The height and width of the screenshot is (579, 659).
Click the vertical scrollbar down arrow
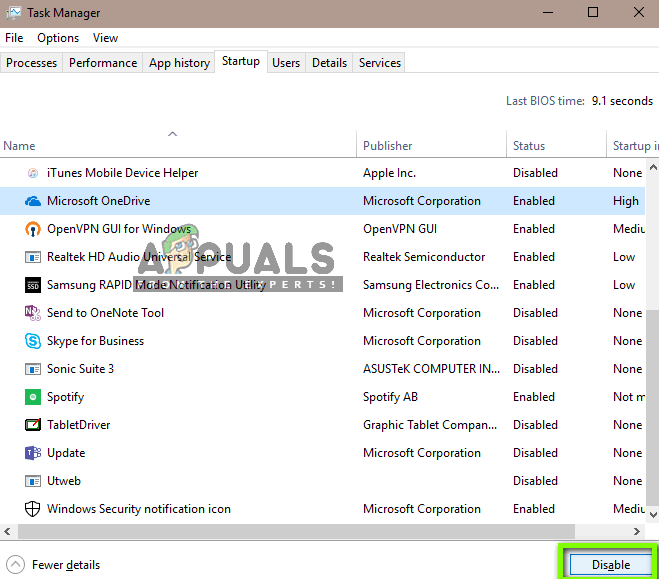pyautogui.click(x=653, y=514)
